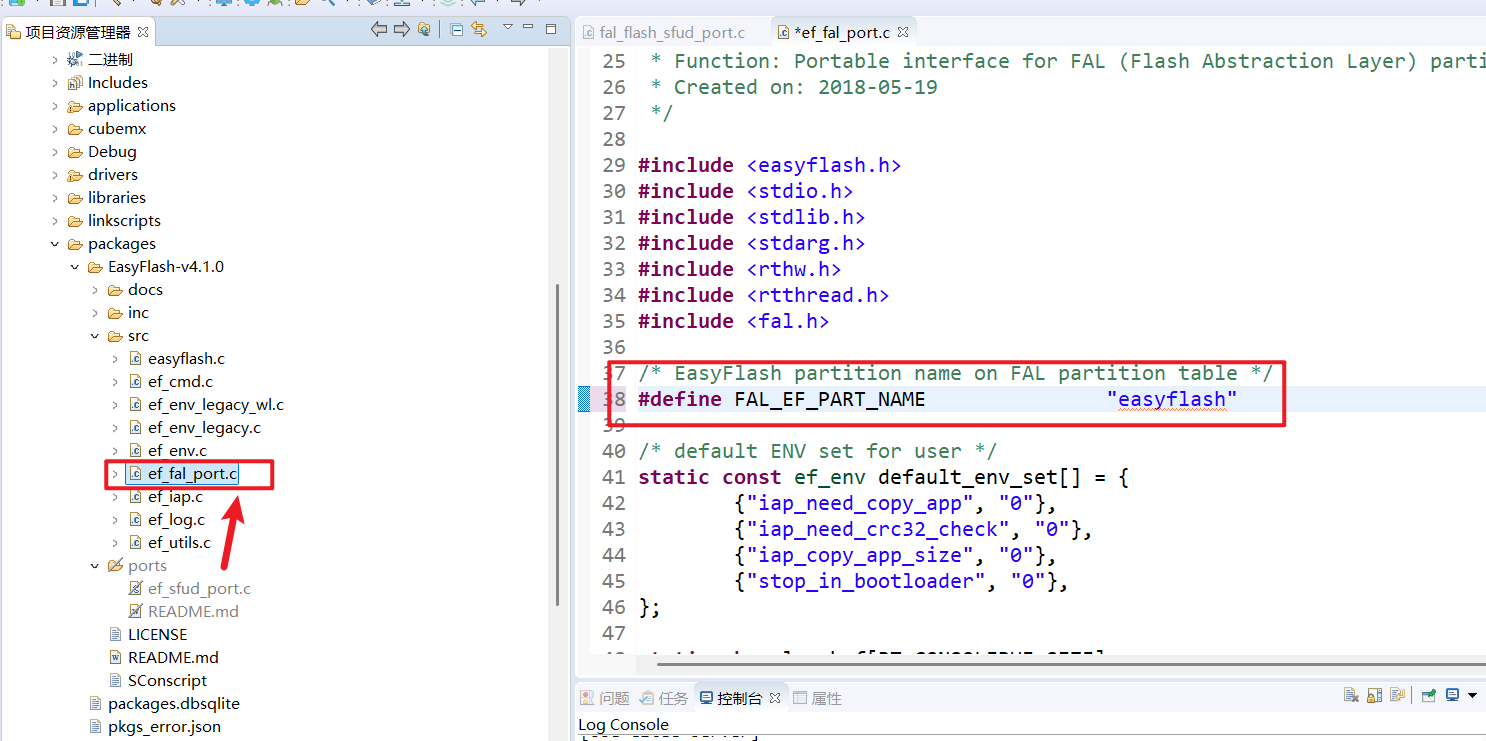Click the change marker beside line 38
The image size is (1486, 741).
[585, 399]
